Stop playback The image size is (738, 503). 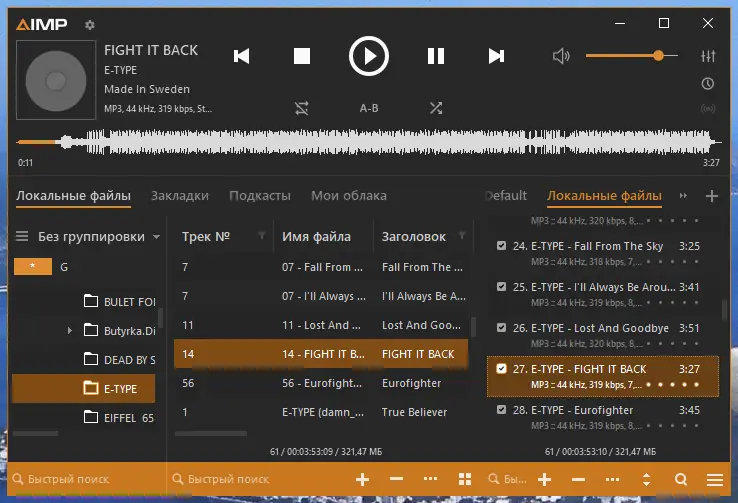coord(302,56)
